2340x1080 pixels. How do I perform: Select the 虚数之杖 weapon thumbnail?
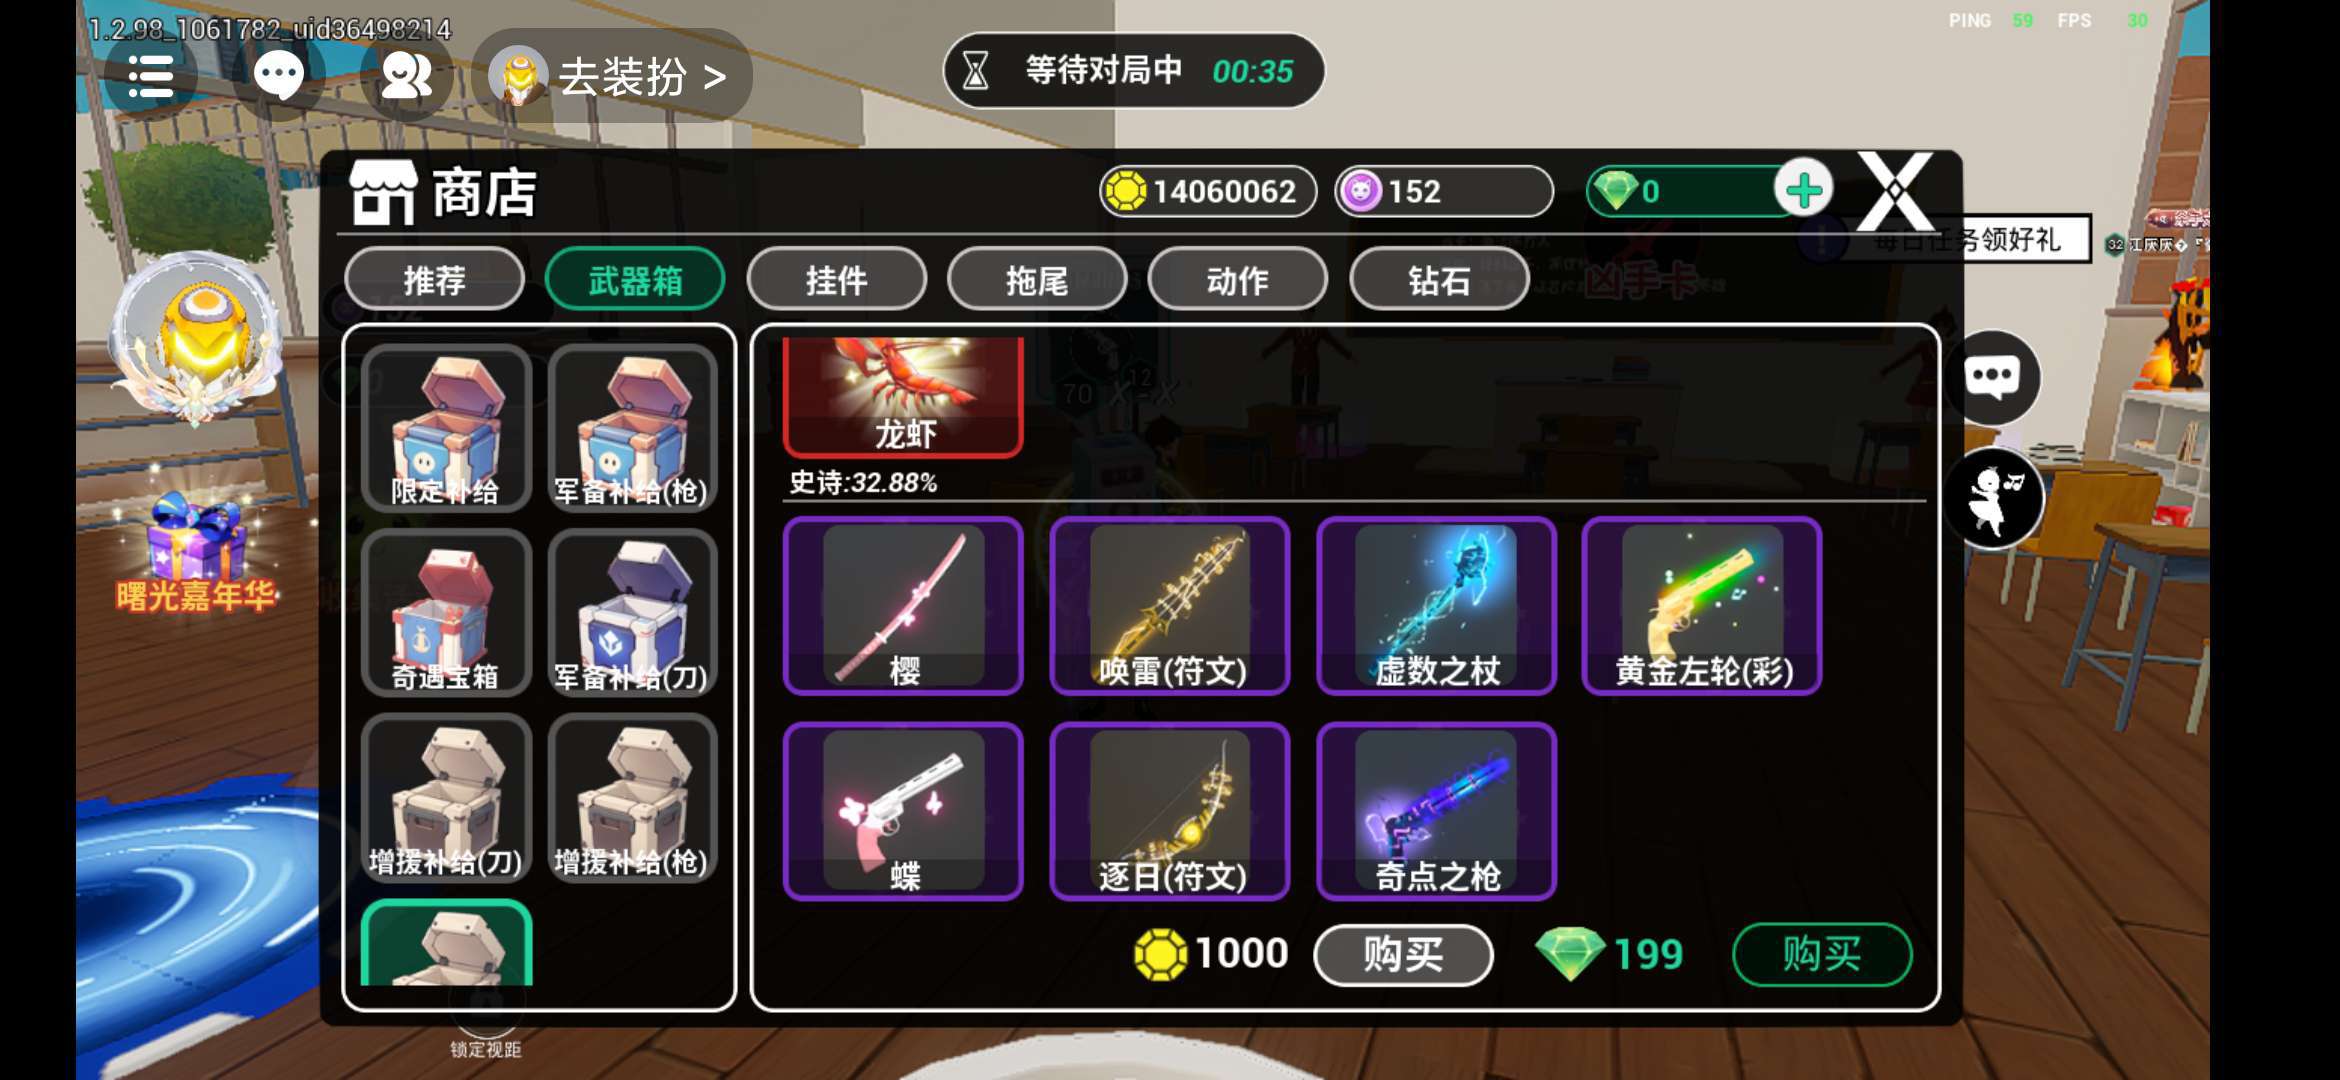click(1436, 606)
